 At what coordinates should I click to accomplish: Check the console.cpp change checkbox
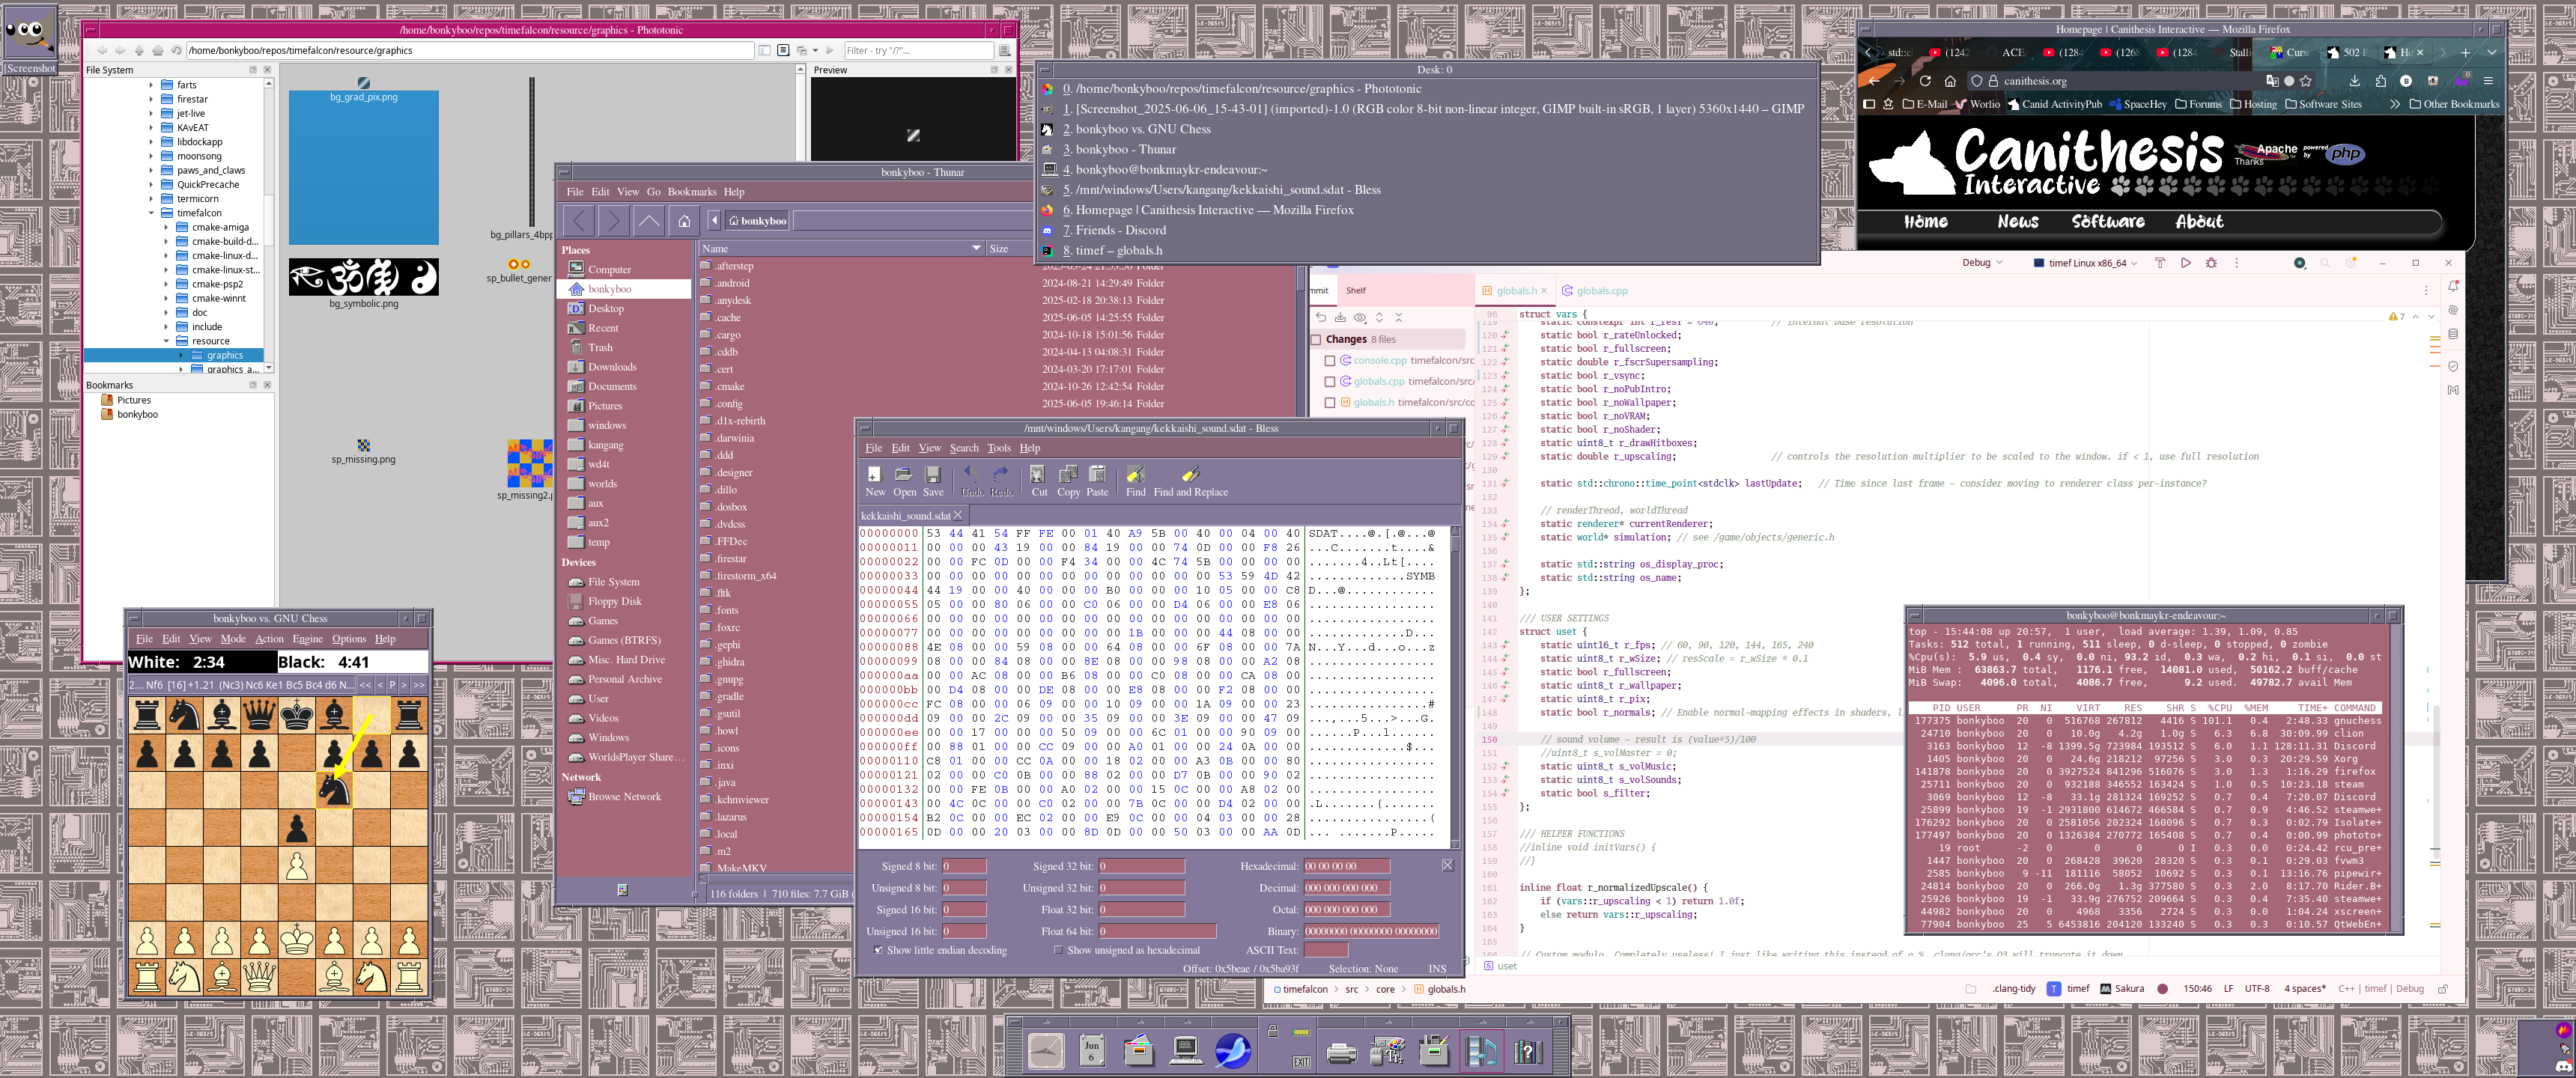[1329, 360]
